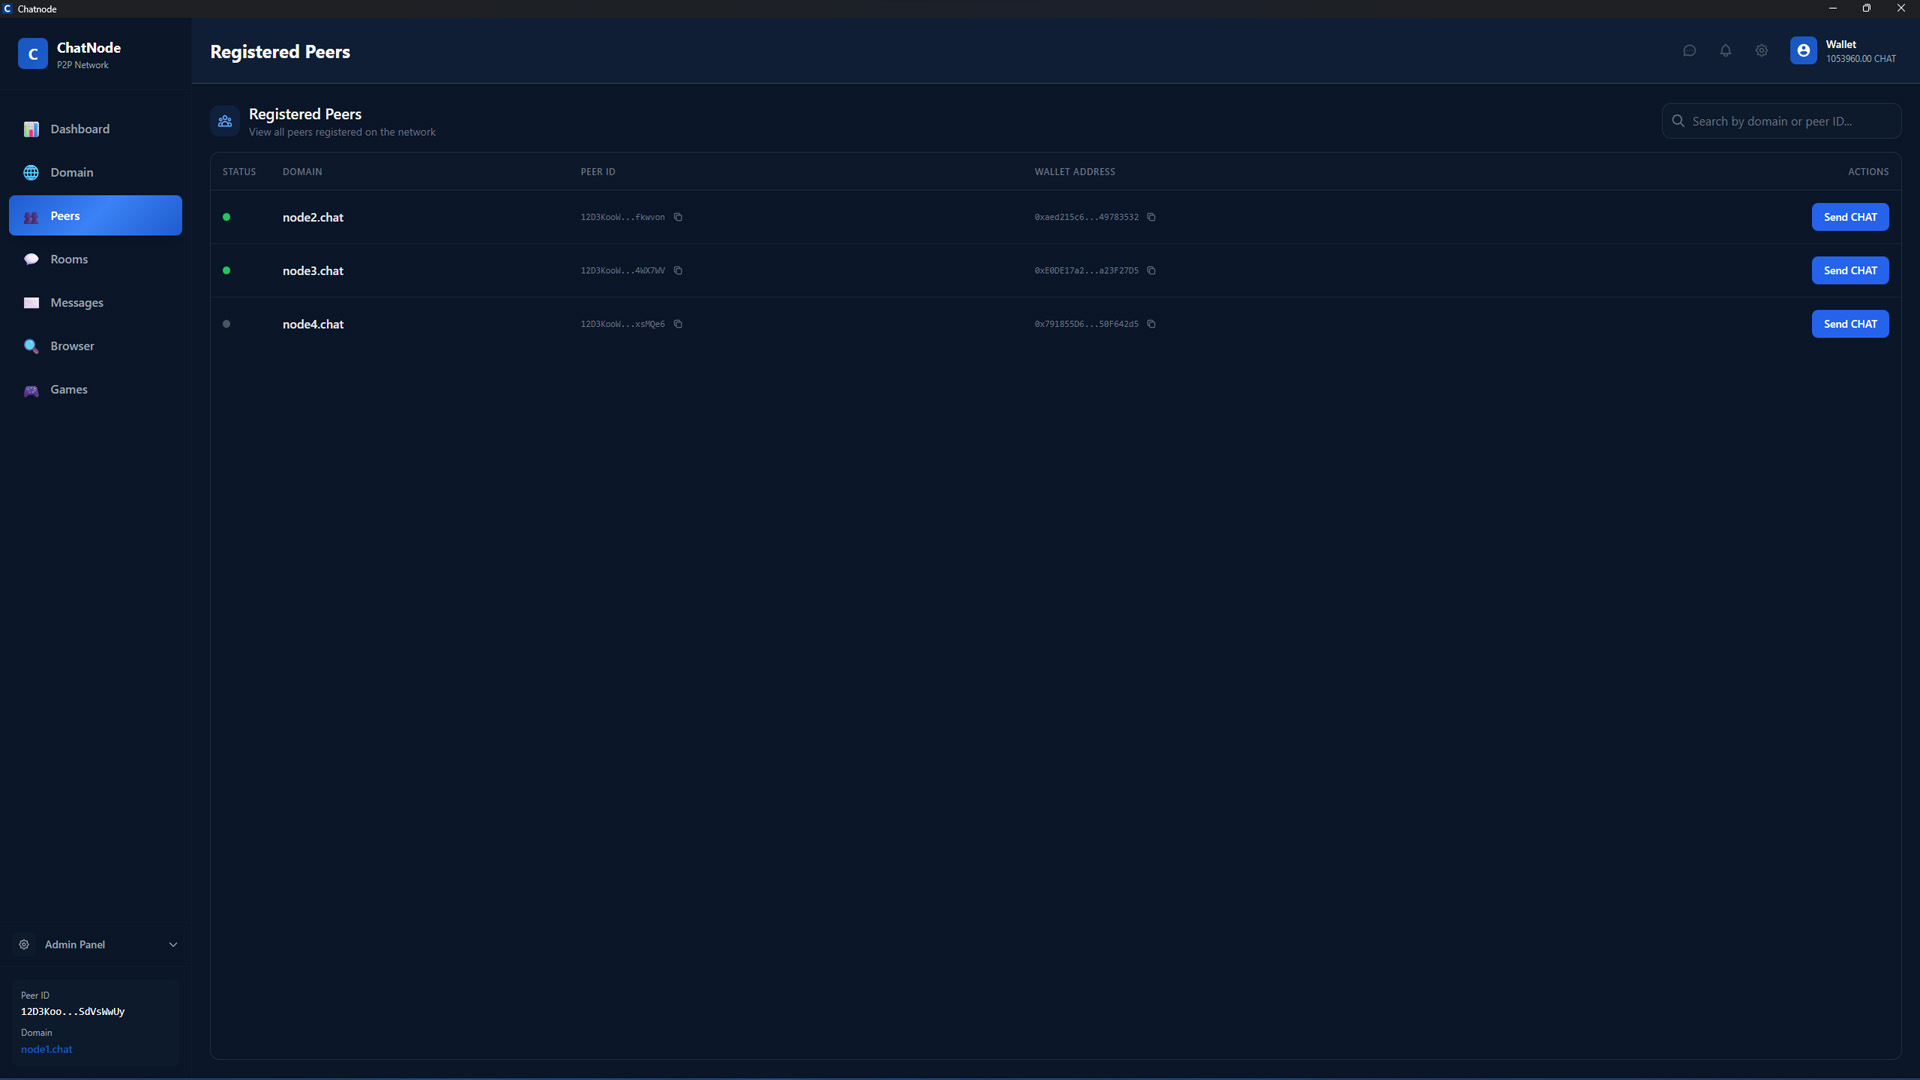Copy node4.chat peer ID
Image resolution: width=1920 pixels, height=1080 pixels.
pyautogui.click(x=678, y=324)
